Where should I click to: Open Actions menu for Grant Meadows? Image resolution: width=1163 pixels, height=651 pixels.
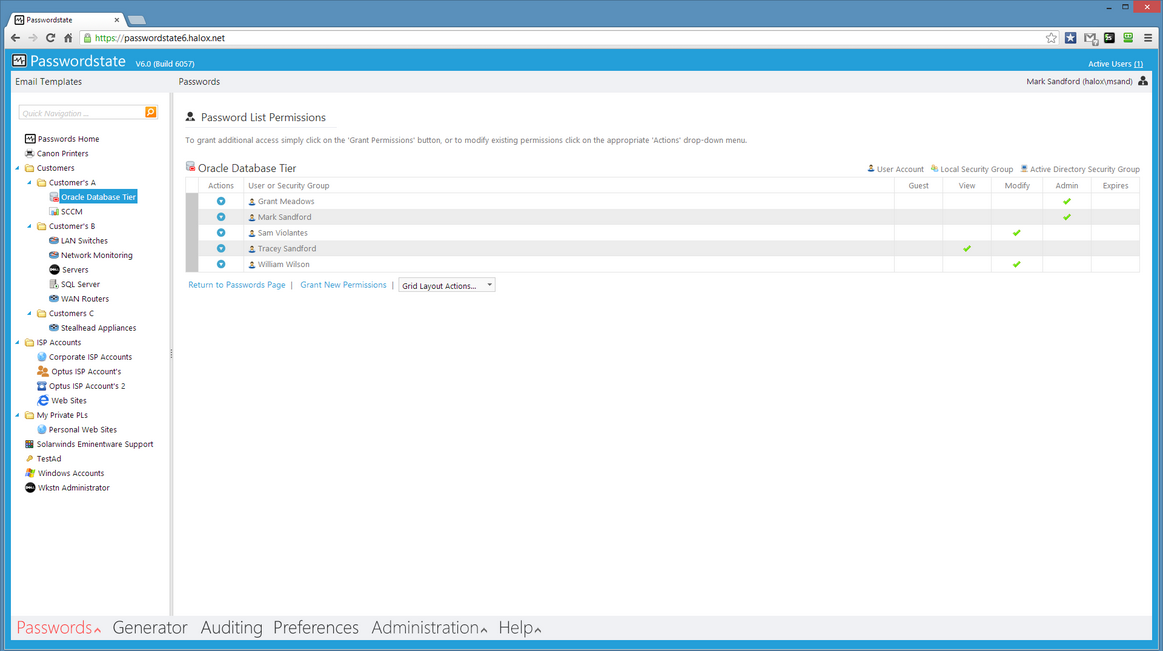click(x=221, y=201)
